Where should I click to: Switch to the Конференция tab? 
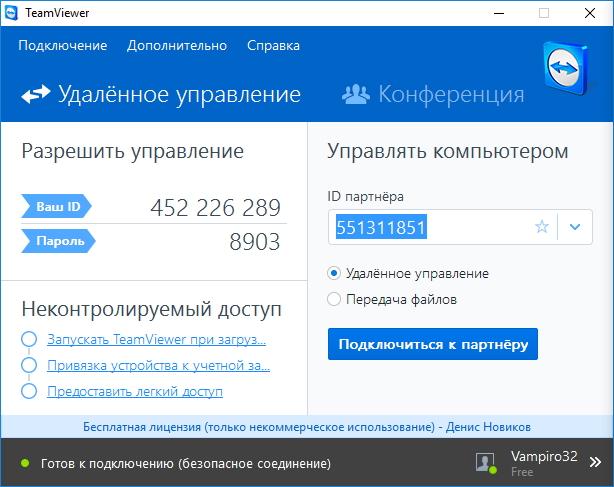(x=433, y=95)
